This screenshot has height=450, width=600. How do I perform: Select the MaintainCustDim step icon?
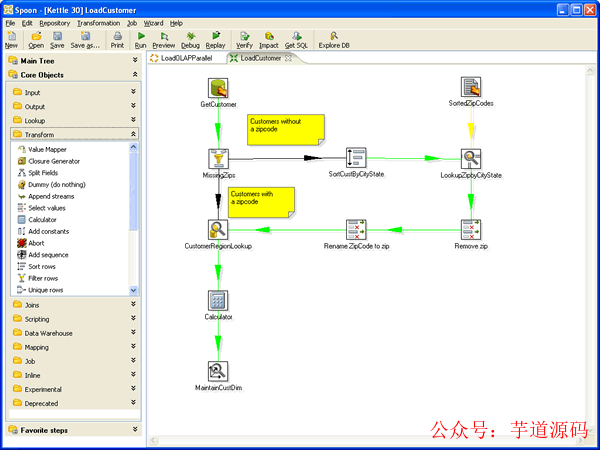(x=218, y=371)
